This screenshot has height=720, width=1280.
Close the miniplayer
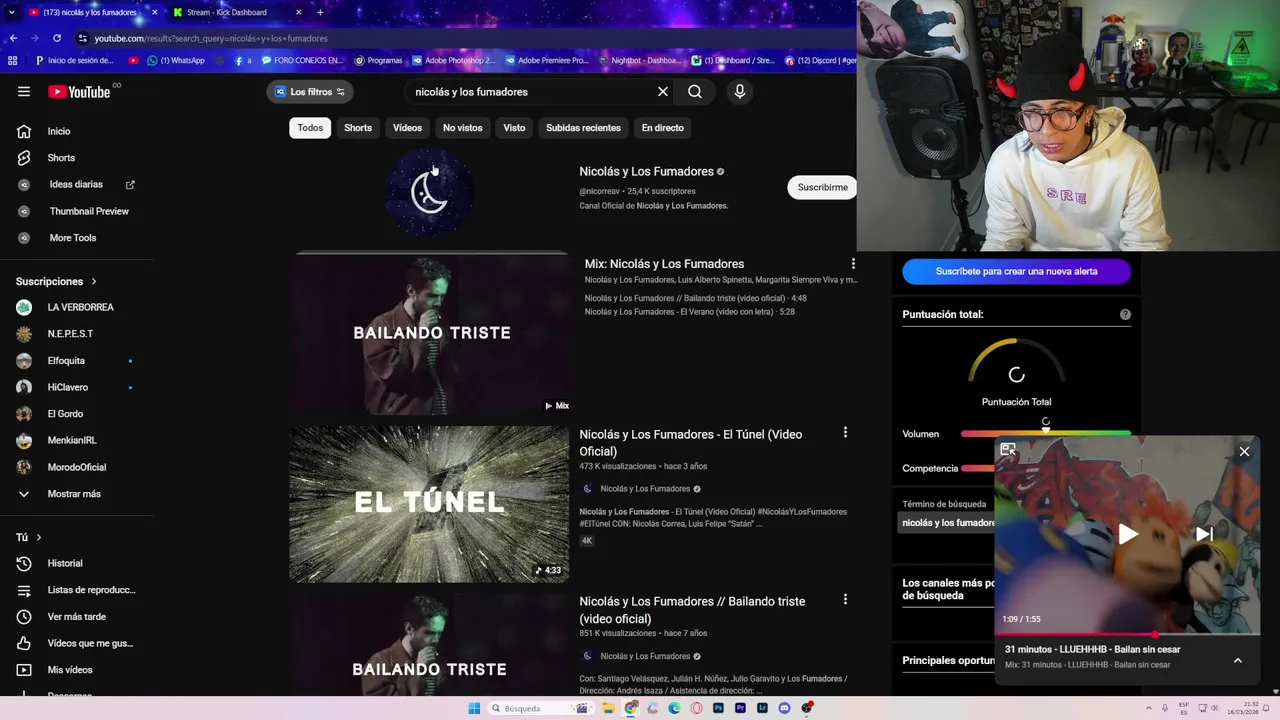[x=1244, y=452]
